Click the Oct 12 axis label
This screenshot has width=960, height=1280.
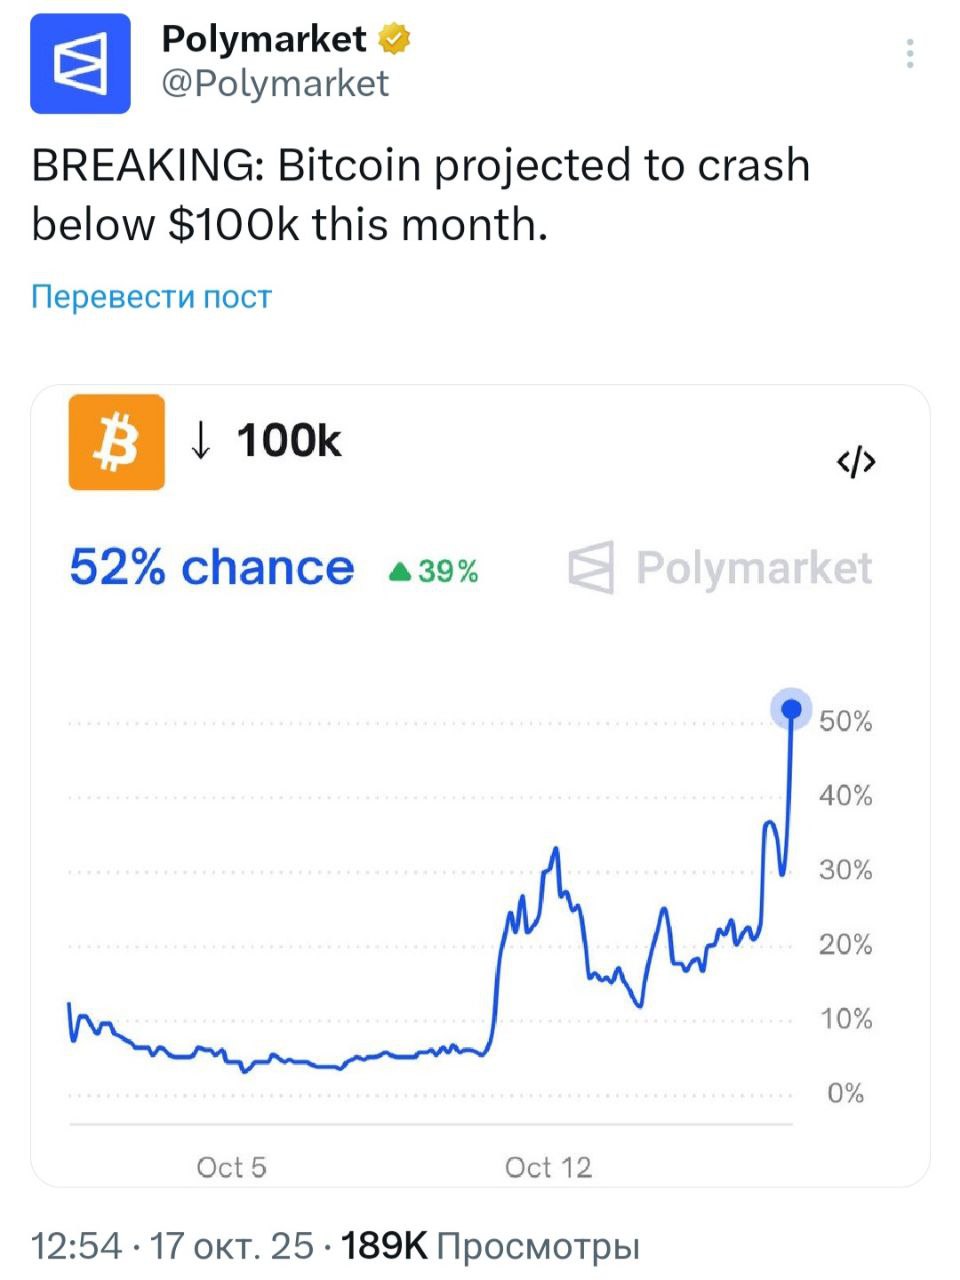click(x=548, y=1167)
